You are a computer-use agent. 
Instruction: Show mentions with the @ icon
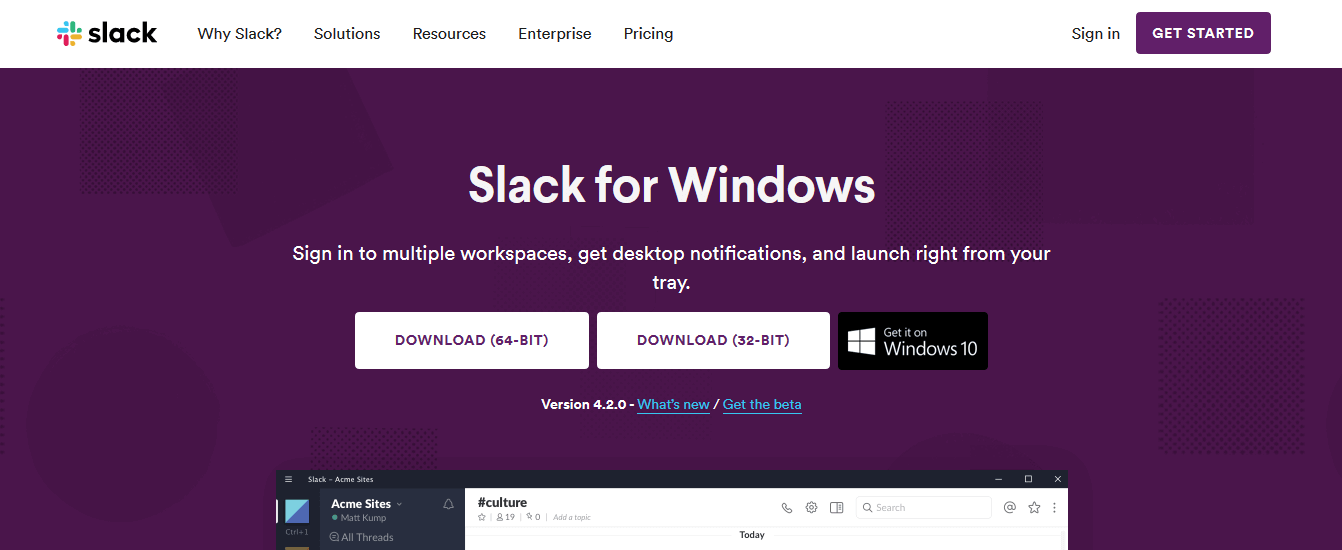1010,508
